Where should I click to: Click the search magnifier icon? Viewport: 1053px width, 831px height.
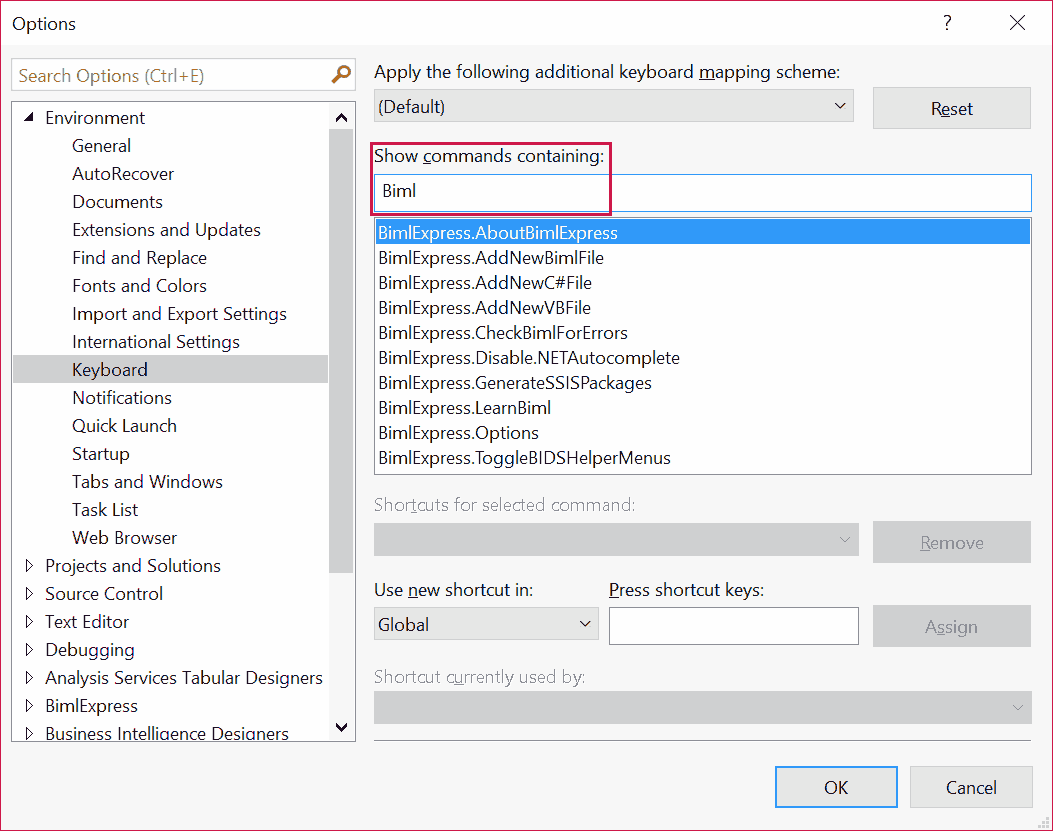(341, 75)
